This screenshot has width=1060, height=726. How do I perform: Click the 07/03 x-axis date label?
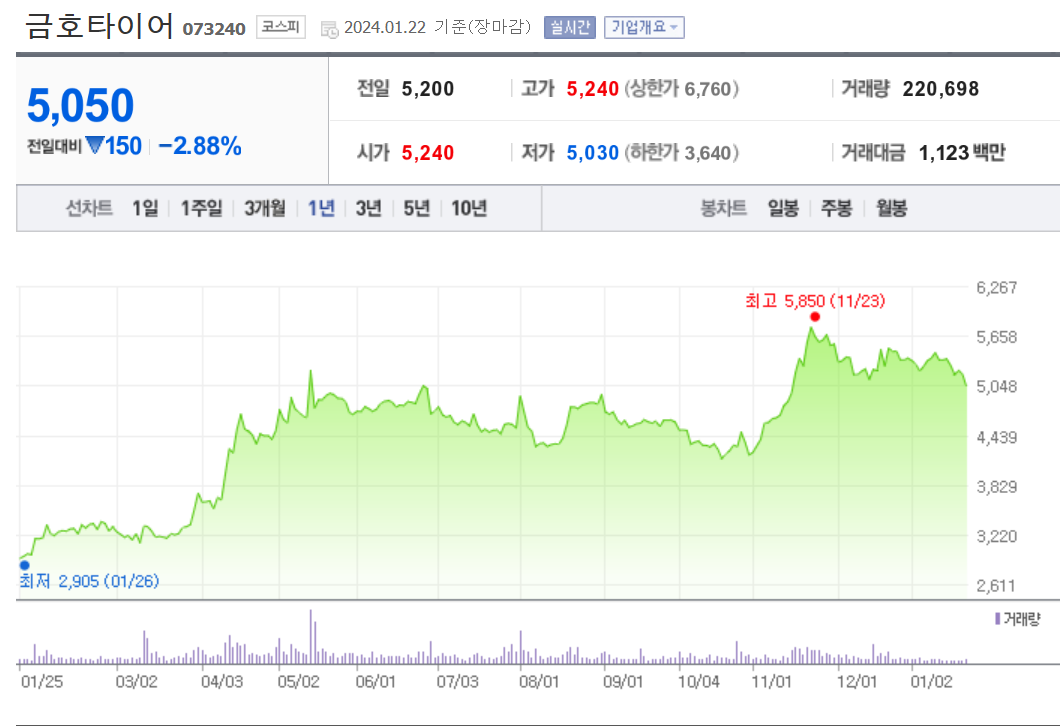pos(458,681)
